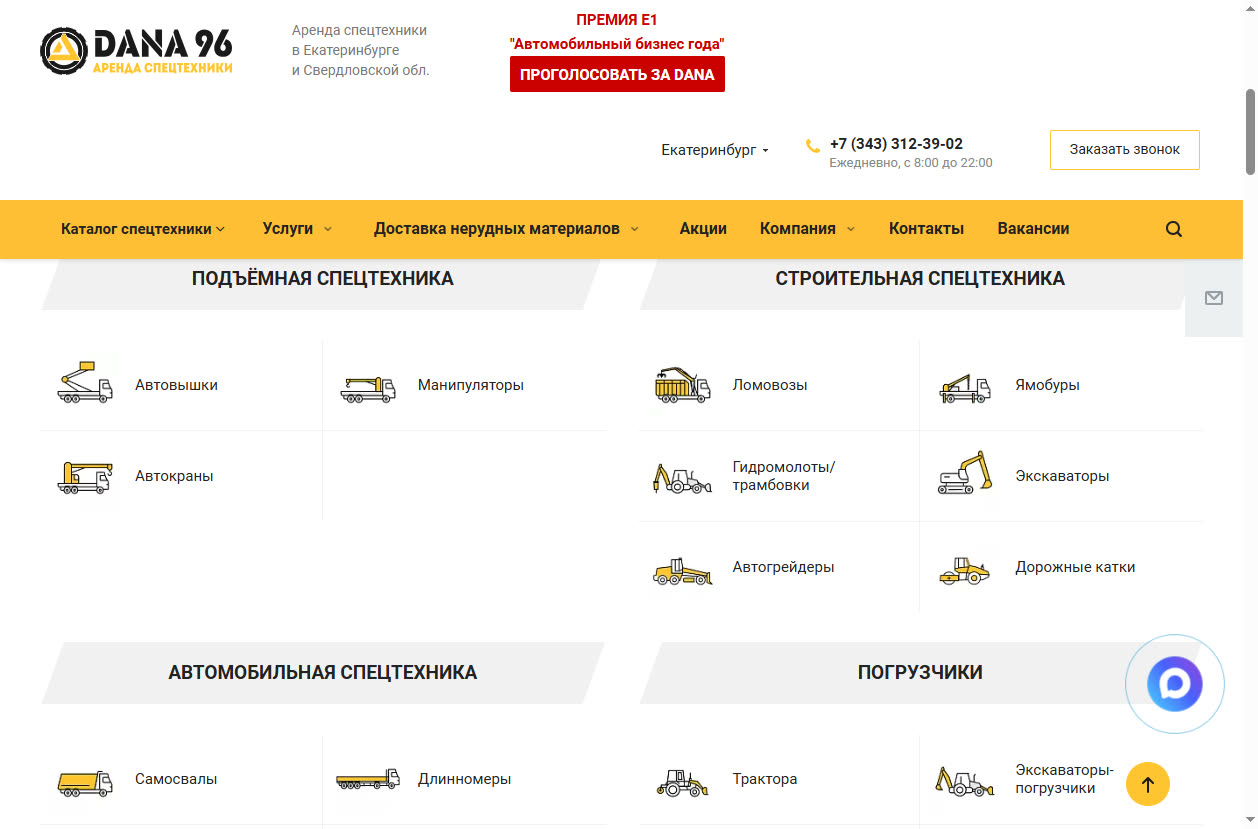Open the Длинномеры category link
Image resolution: width=1258 pixels, height=829 pixels.
(x=464, y=779)
